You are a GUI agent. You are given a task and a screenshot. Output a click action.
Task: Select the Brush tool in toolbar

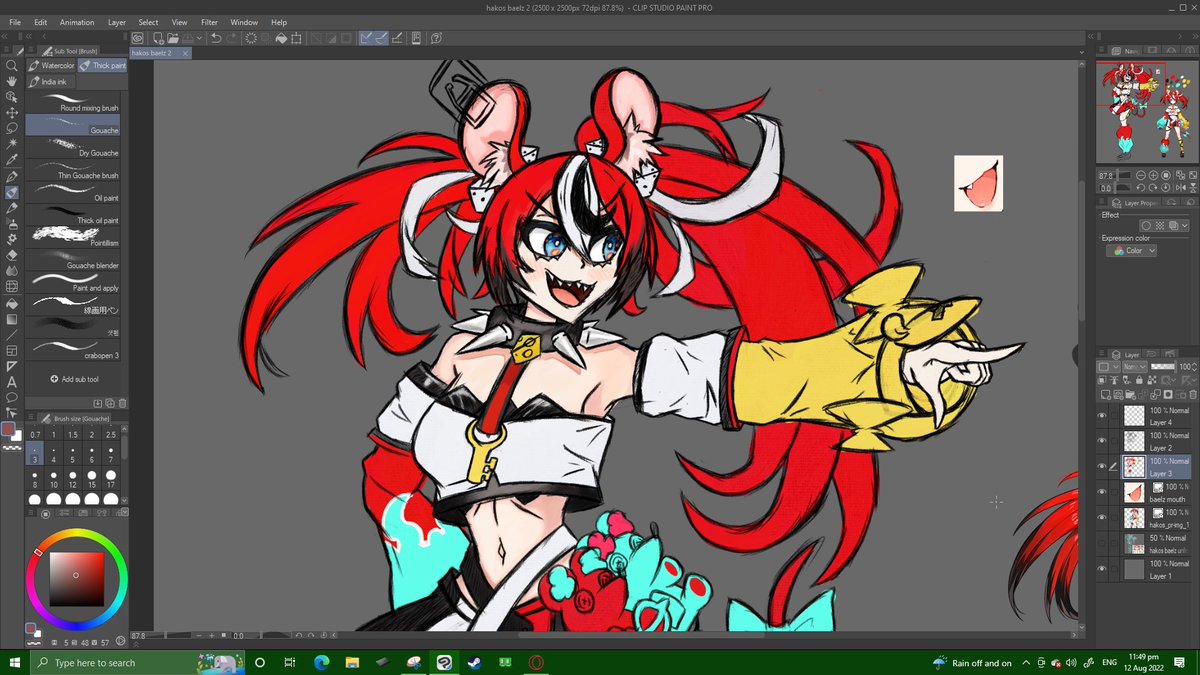click(12, 193)
